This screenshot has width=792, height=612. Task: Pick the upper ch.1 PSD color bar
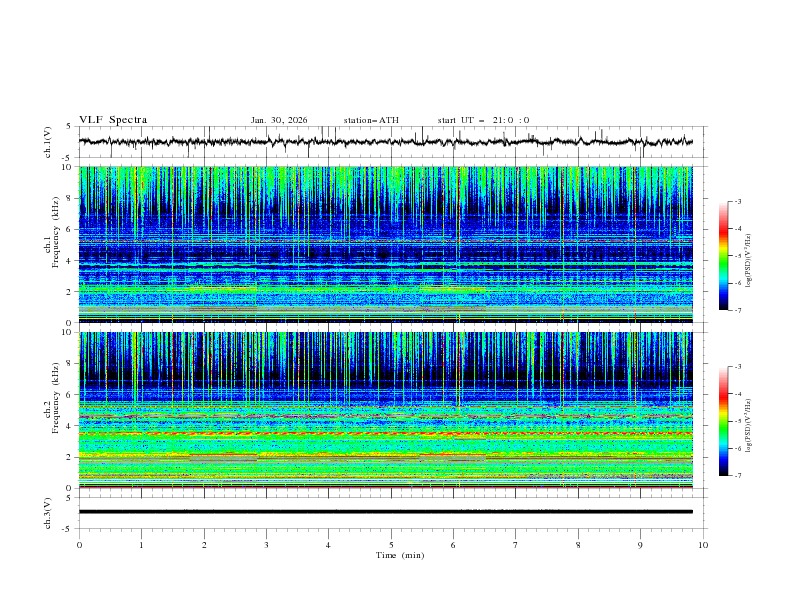pyautogui.click(x=723, y=256)
